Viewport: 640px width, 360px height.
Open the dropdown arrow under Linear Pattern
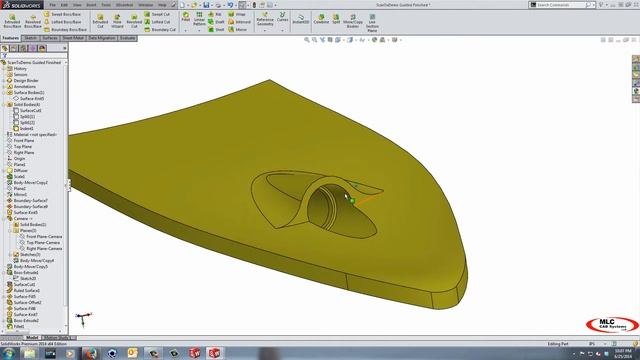199,31
